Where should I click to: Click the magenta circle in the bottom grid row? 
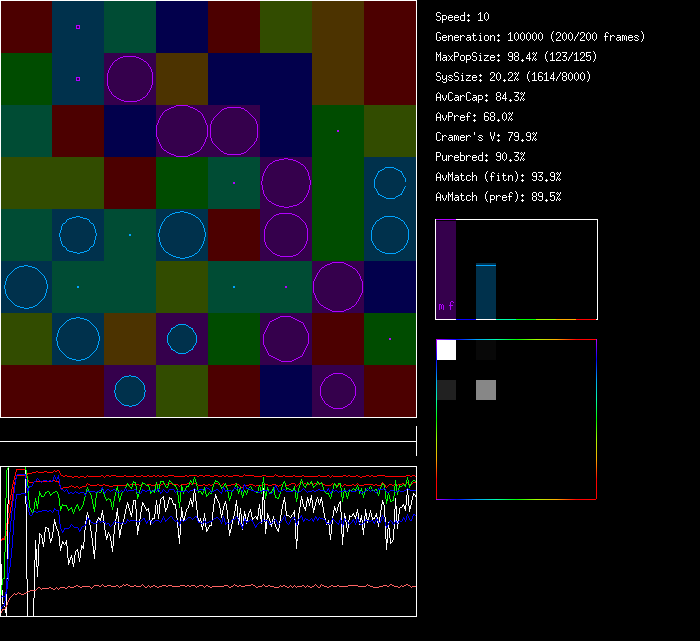tap(338, 391)
